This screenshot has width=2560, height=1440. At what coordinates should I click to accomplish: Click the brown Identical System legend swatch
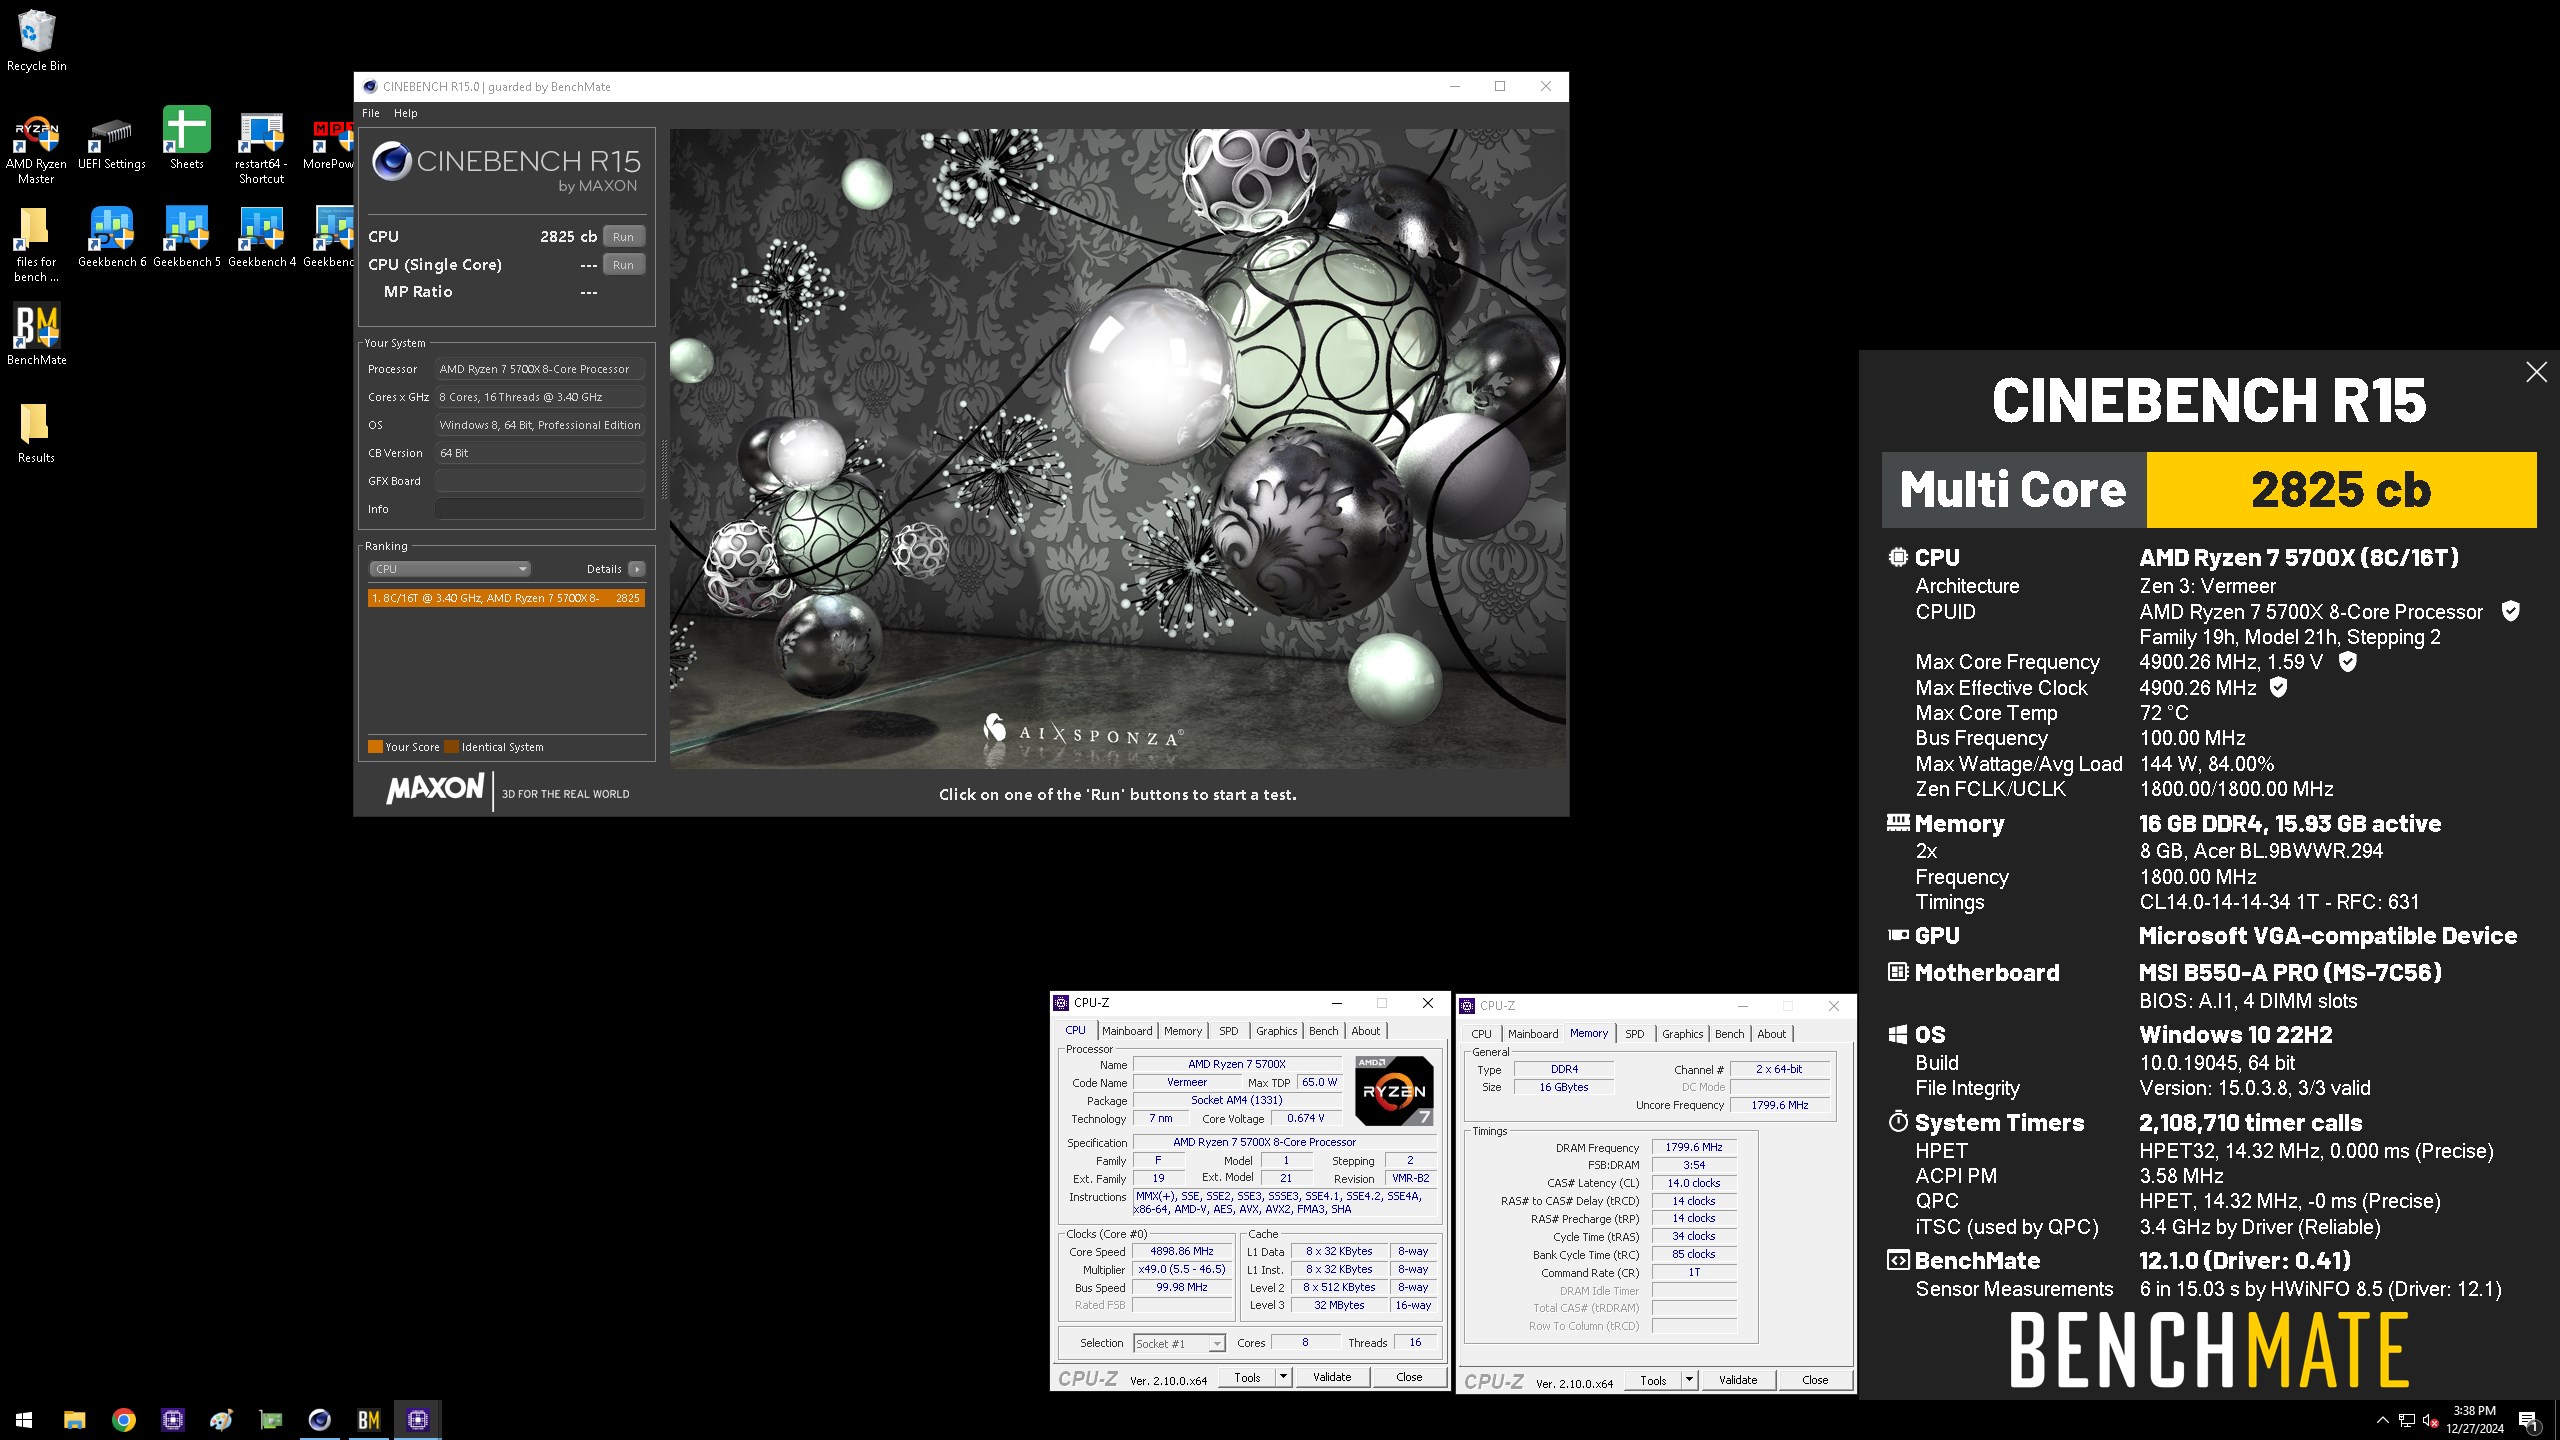coord(451,747)
